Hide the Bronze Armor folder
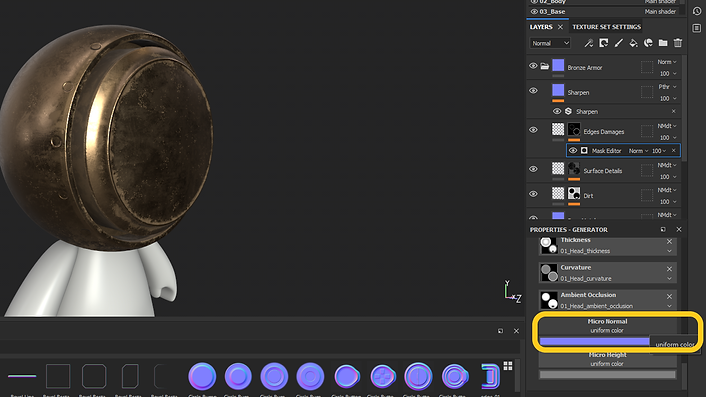 tap(533, 66)
